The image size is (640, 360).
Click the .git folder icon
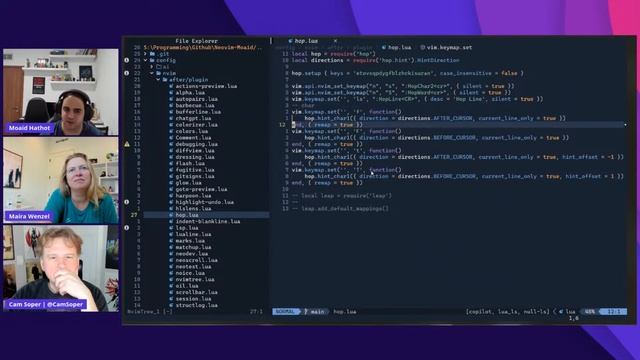152,54
